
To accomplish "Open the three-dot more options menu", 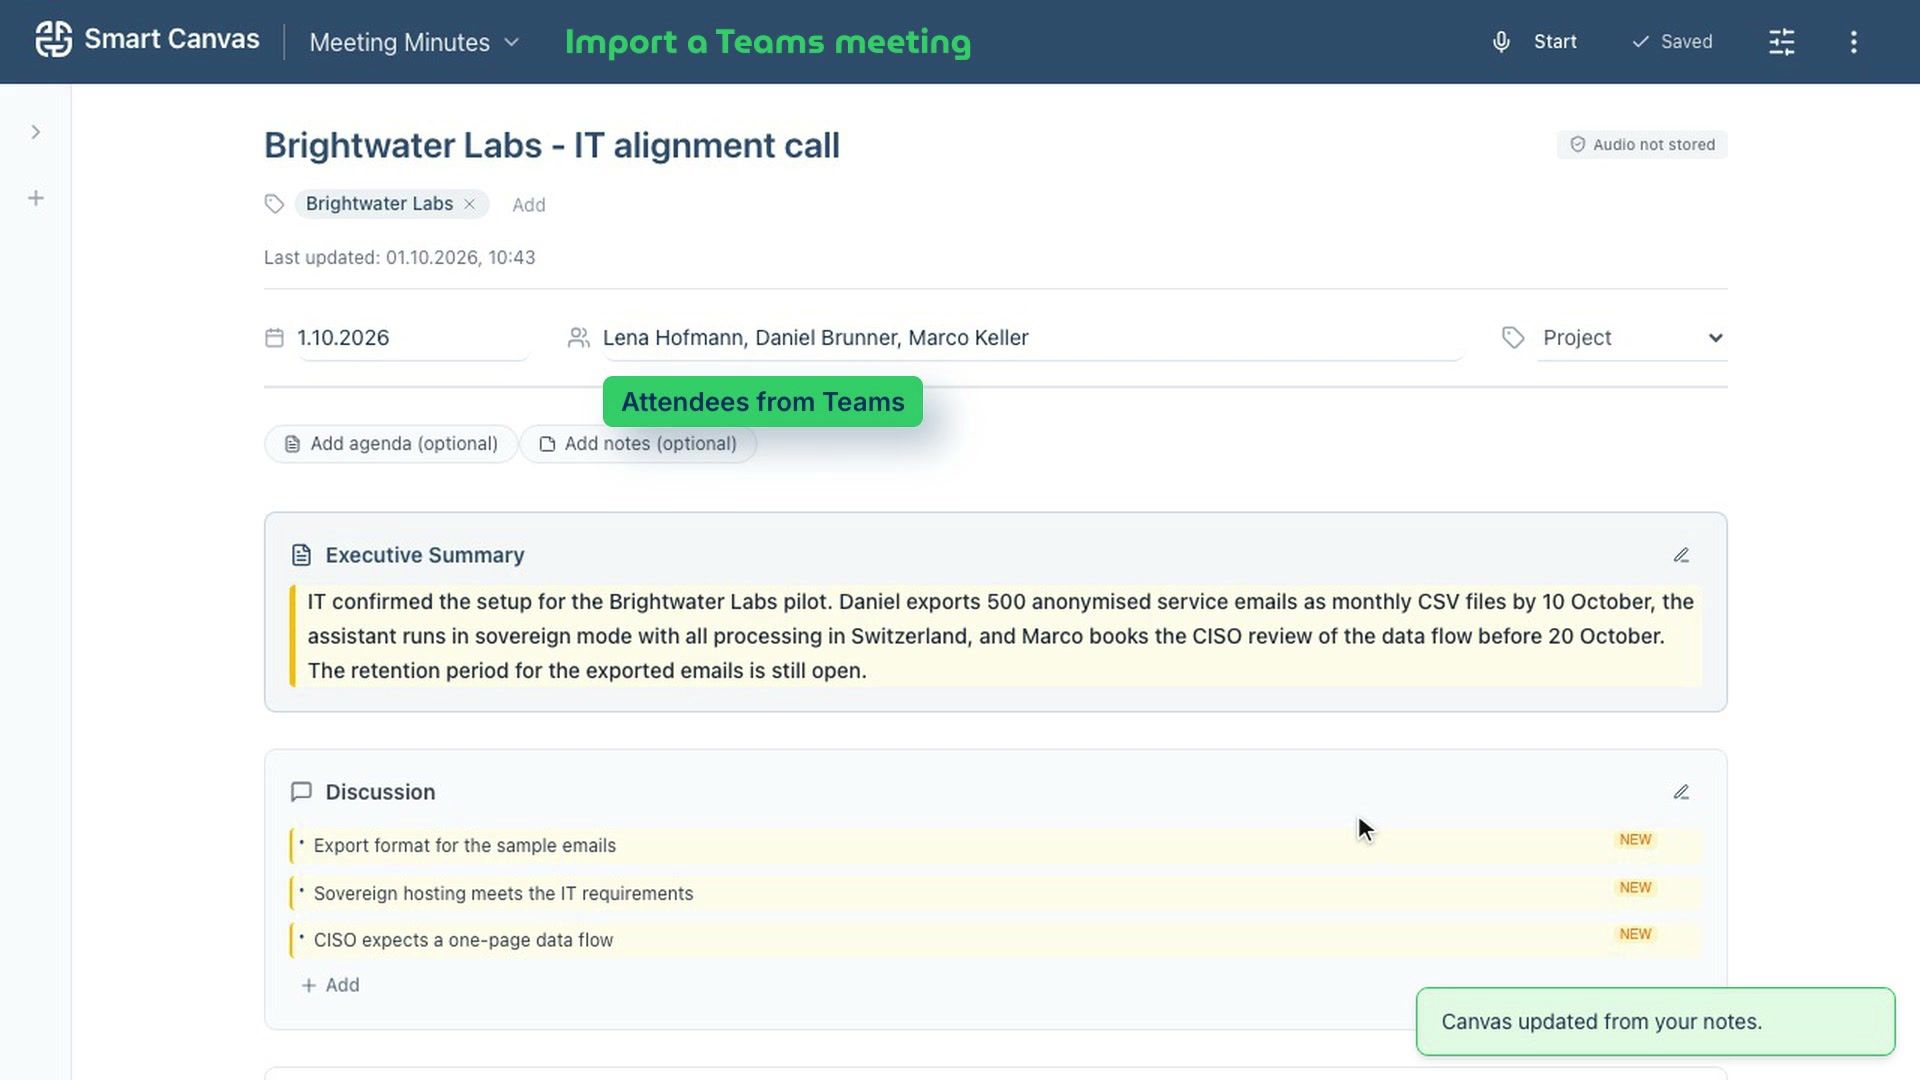I will point(1853,42).
